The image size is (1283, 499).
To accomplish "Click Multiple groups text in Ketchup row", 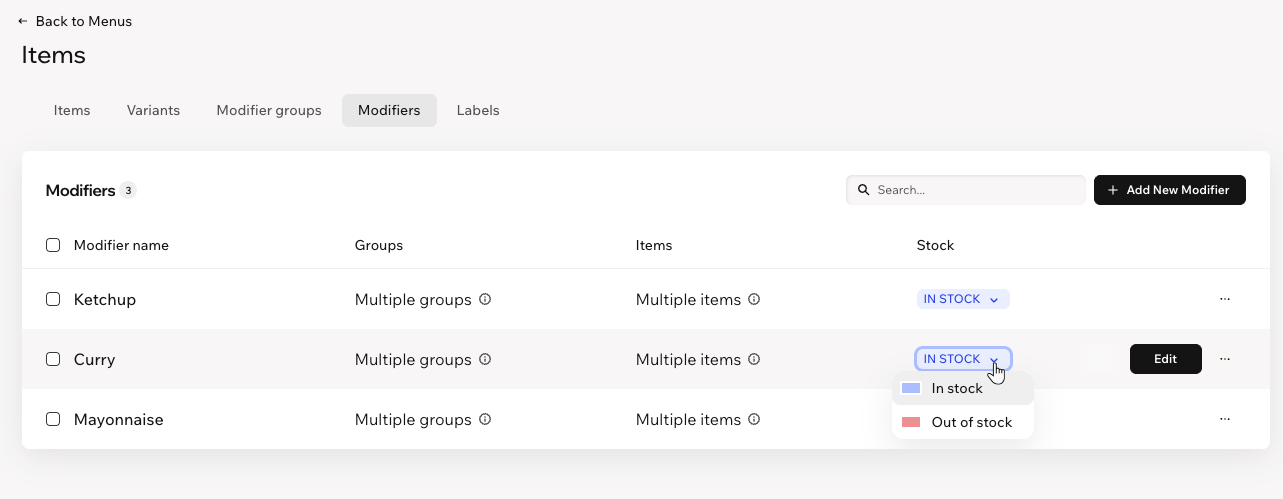I will 413,300.
